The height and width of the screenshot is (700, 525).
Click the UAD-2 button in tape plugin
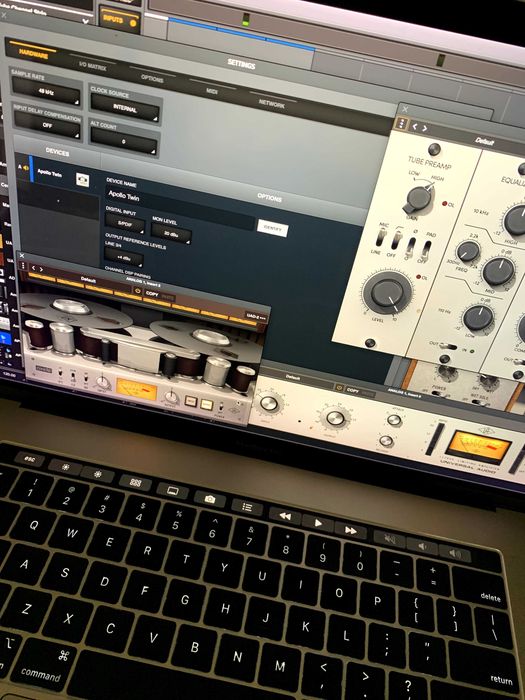pos(256,316)
